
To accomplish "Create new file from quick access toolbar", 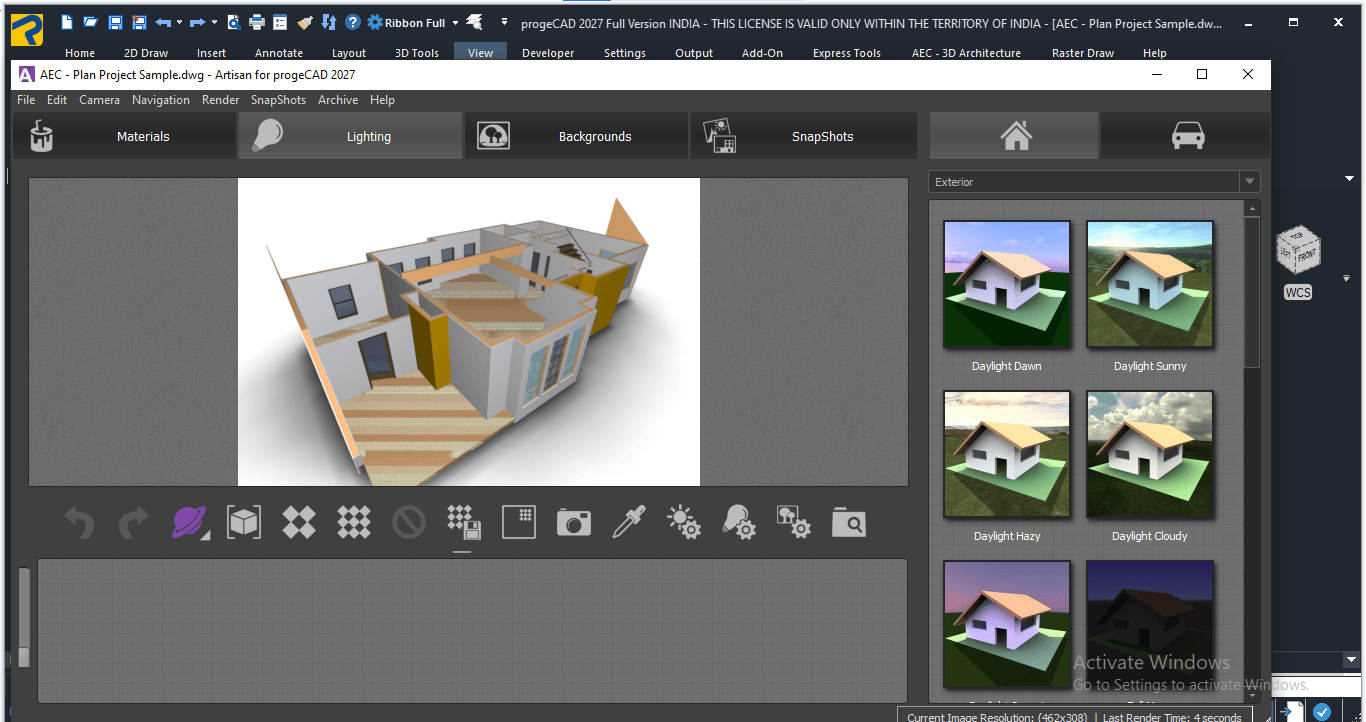I will [67, 22].
